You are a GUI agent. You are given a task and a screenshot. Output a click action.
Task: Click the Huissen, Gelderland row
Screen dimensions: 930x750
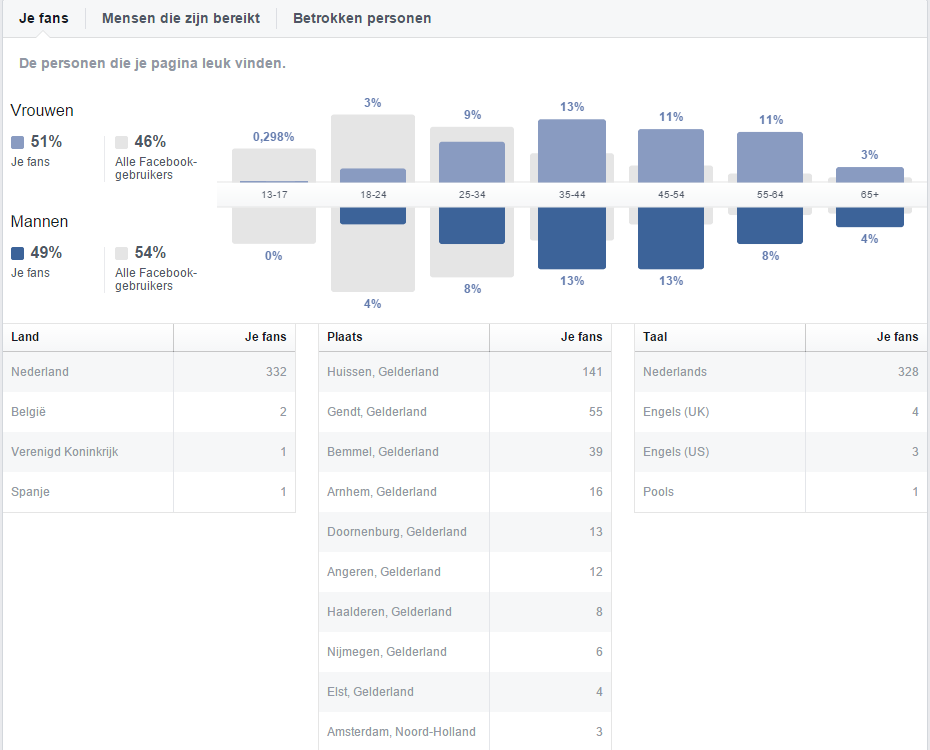[x=465, y=372]
